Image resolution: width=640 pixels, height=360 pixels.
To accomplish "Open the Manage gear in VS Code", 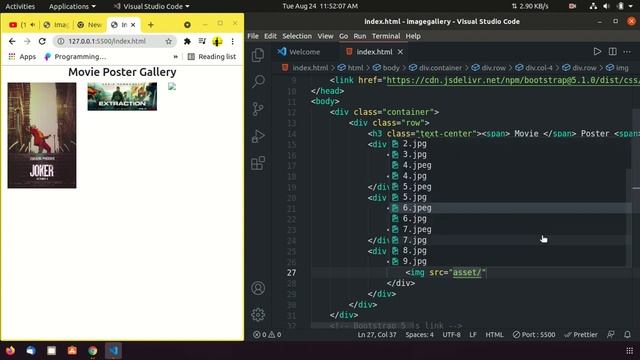I will pyautogui.click(x=258, y=315).
